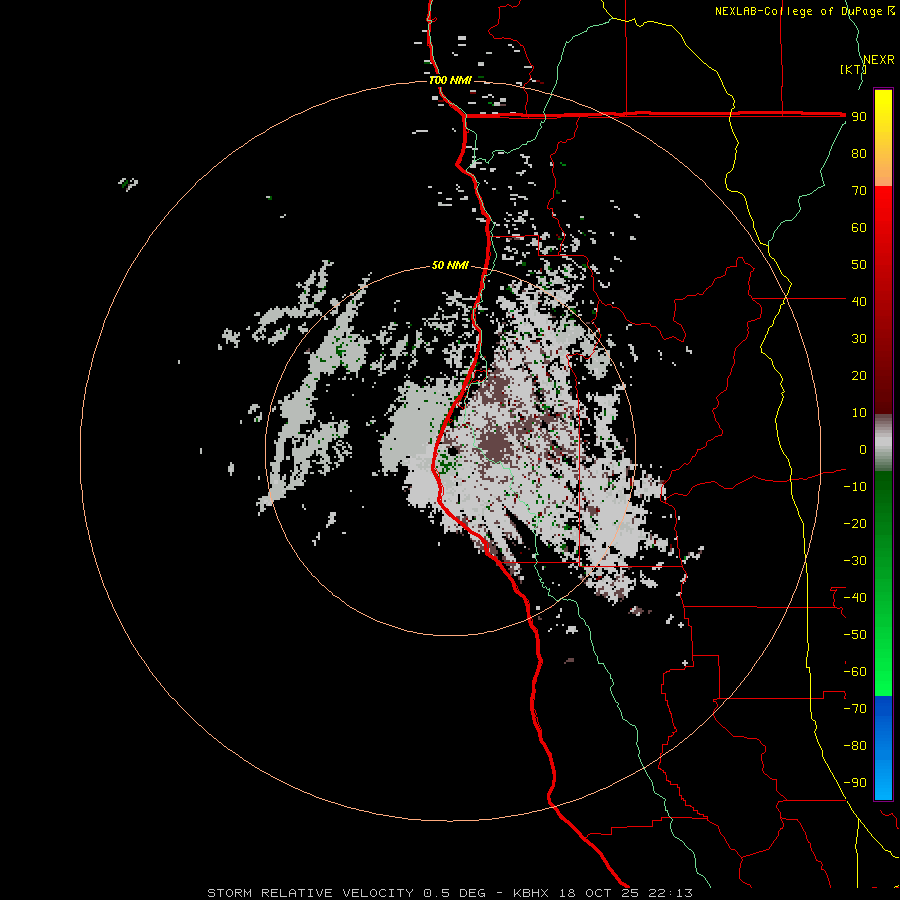
Task: Click the gray zero-velocity segment of the color bar
Action: [883, 443]
